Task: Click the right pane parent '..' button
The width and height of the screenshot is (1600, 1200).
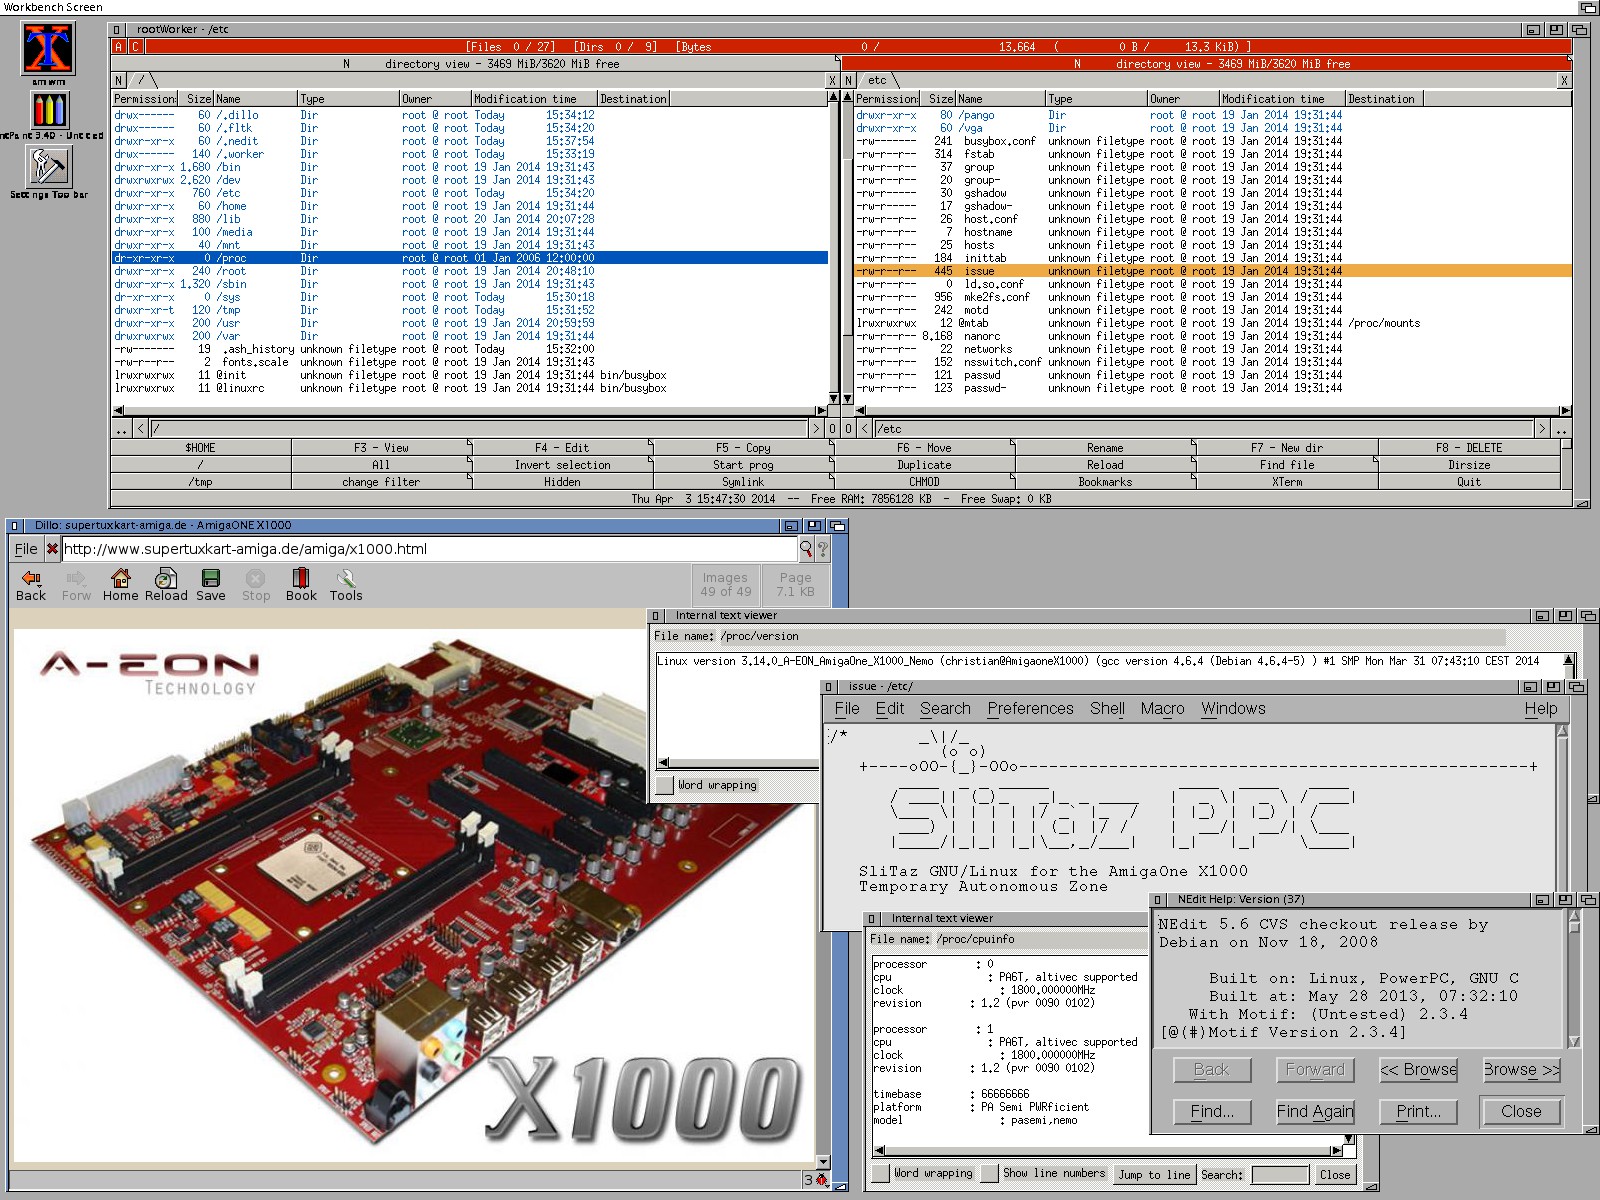Action: pos(1561,429)
